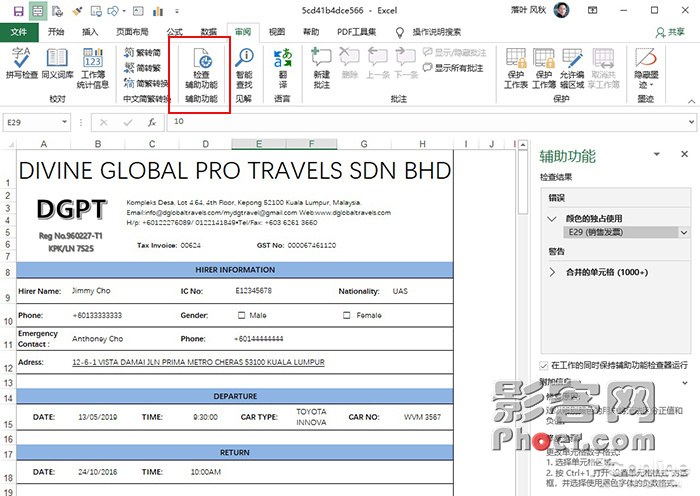The width and height of the screenshot is (700, 496).
Task: Click the Translate (翻译) icon
Action: click(282, 68)
